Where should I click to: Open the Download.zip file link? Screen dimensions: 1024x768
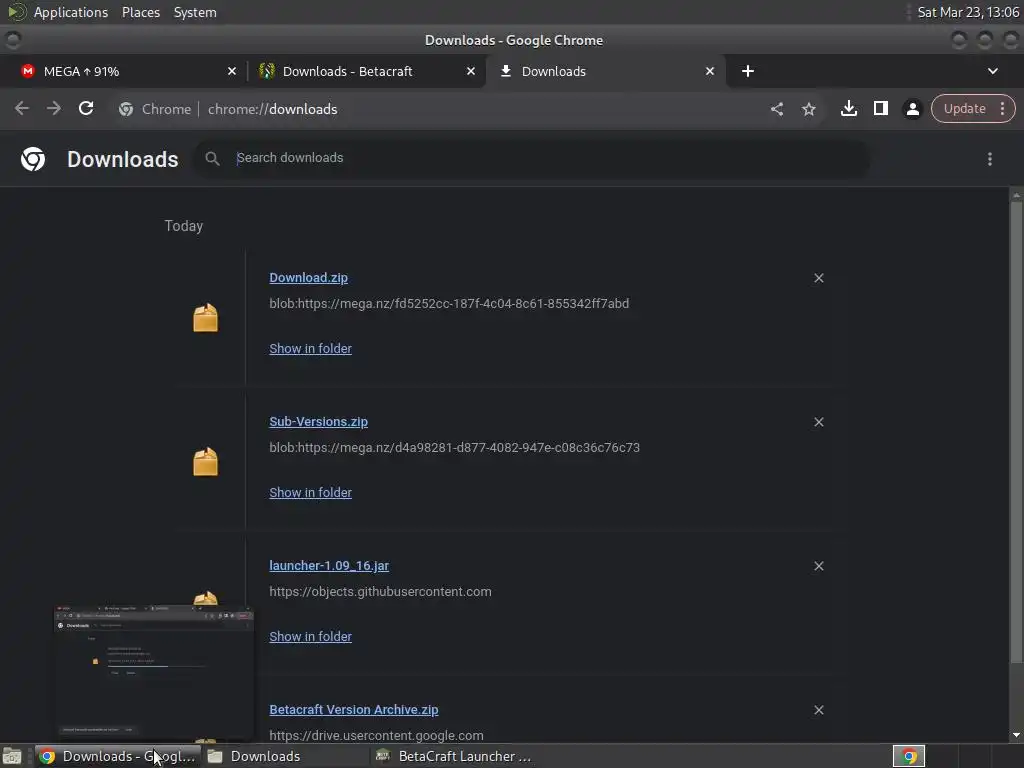308,278
